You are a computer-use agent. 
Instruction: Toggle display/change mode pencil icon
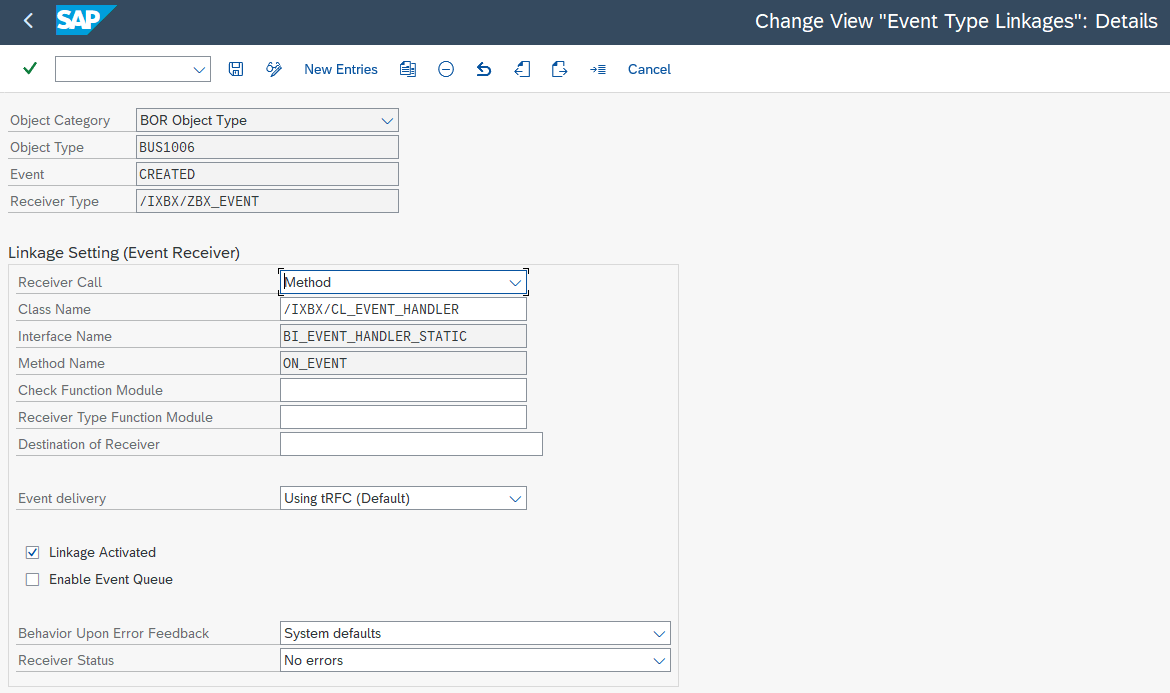point(274,69)
